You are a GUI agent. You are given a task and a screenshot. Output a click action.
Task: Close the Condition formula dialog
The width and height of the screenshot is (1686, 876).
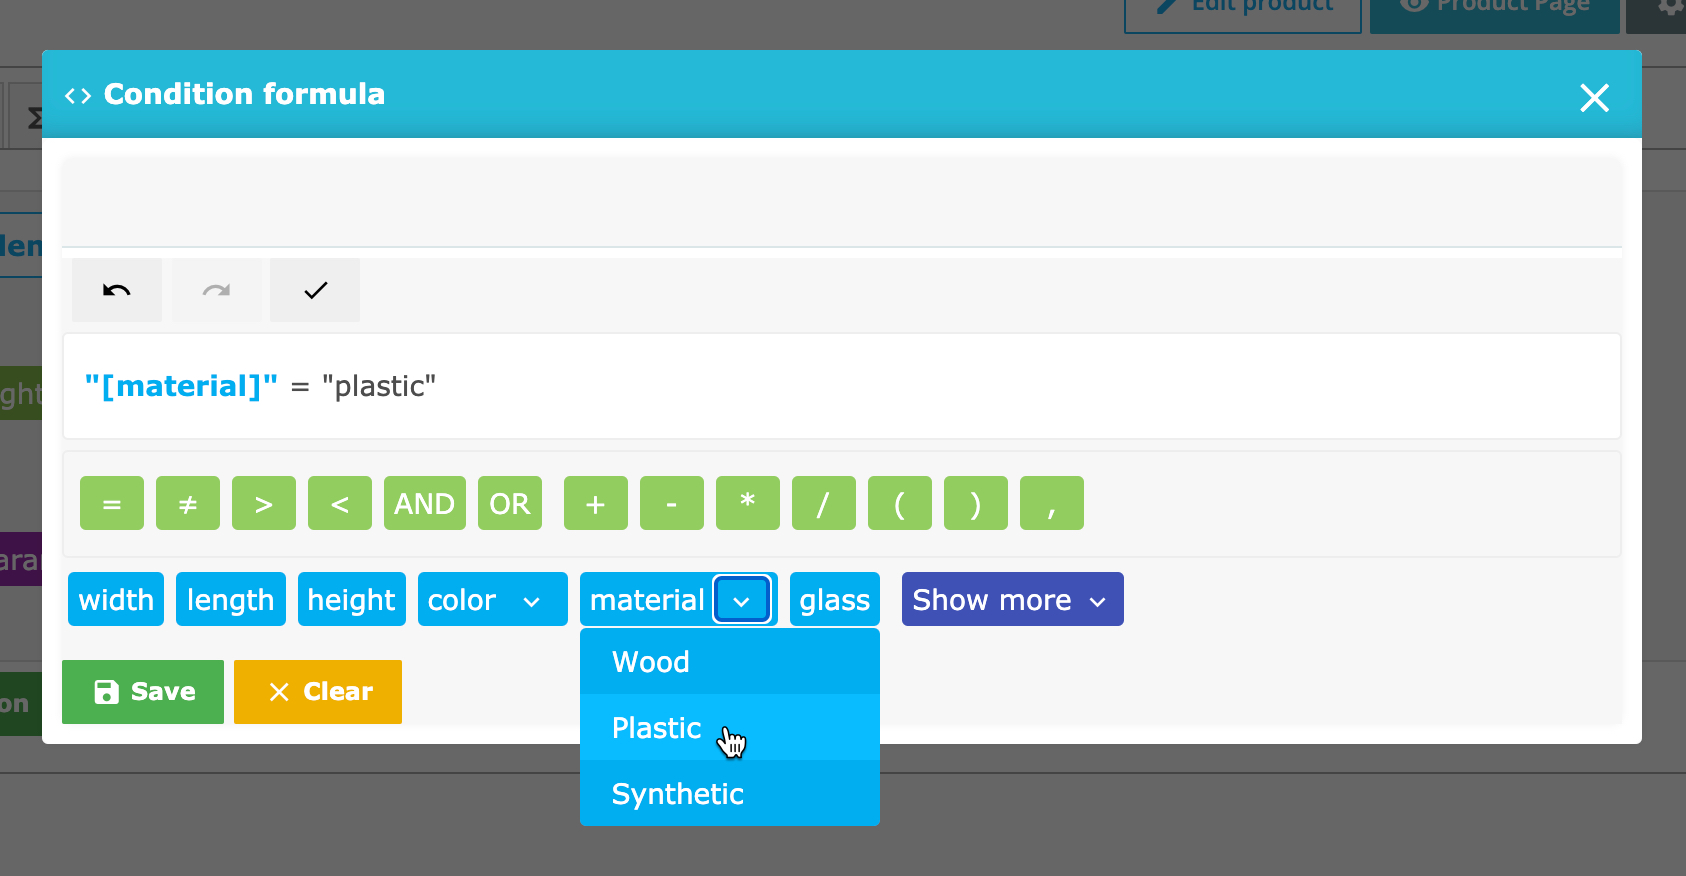click(1594, 98)
